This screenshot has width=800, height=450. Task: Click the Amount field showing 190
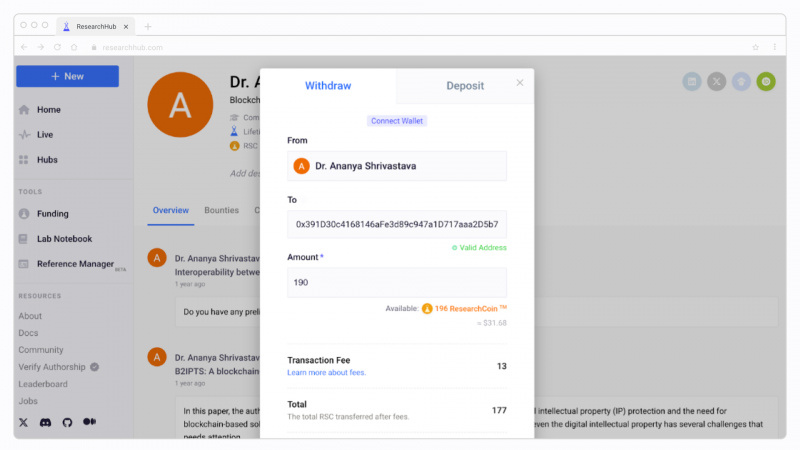pos(397,283)
